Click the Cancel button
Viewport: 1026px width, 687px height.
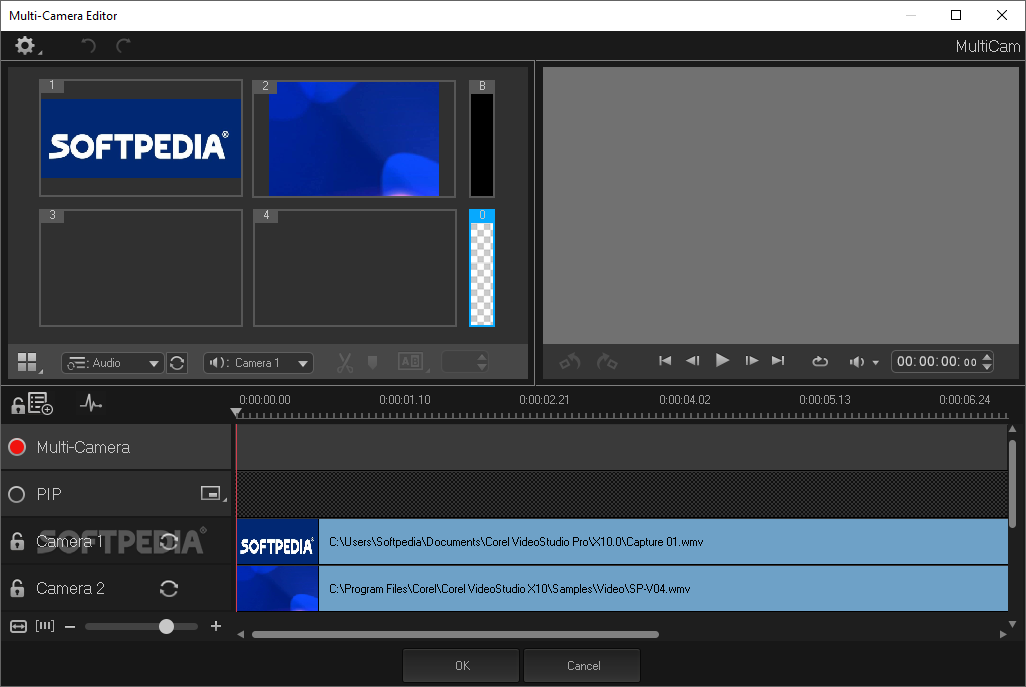[582, 665]
